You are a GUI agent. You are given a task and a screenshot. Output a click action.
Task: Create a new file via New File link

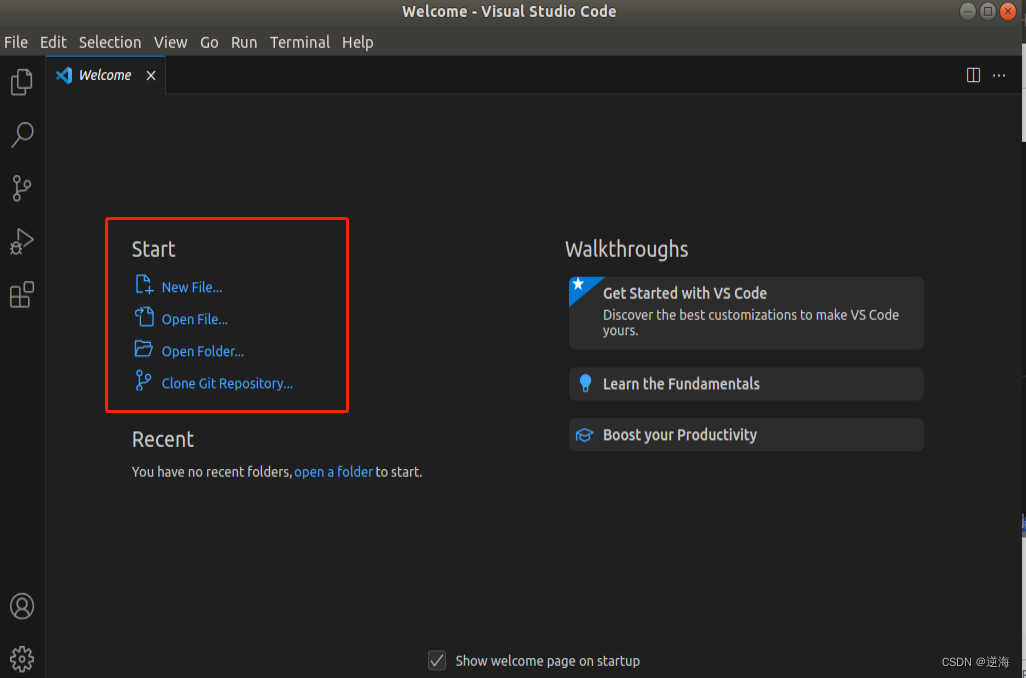click(192, 287)
